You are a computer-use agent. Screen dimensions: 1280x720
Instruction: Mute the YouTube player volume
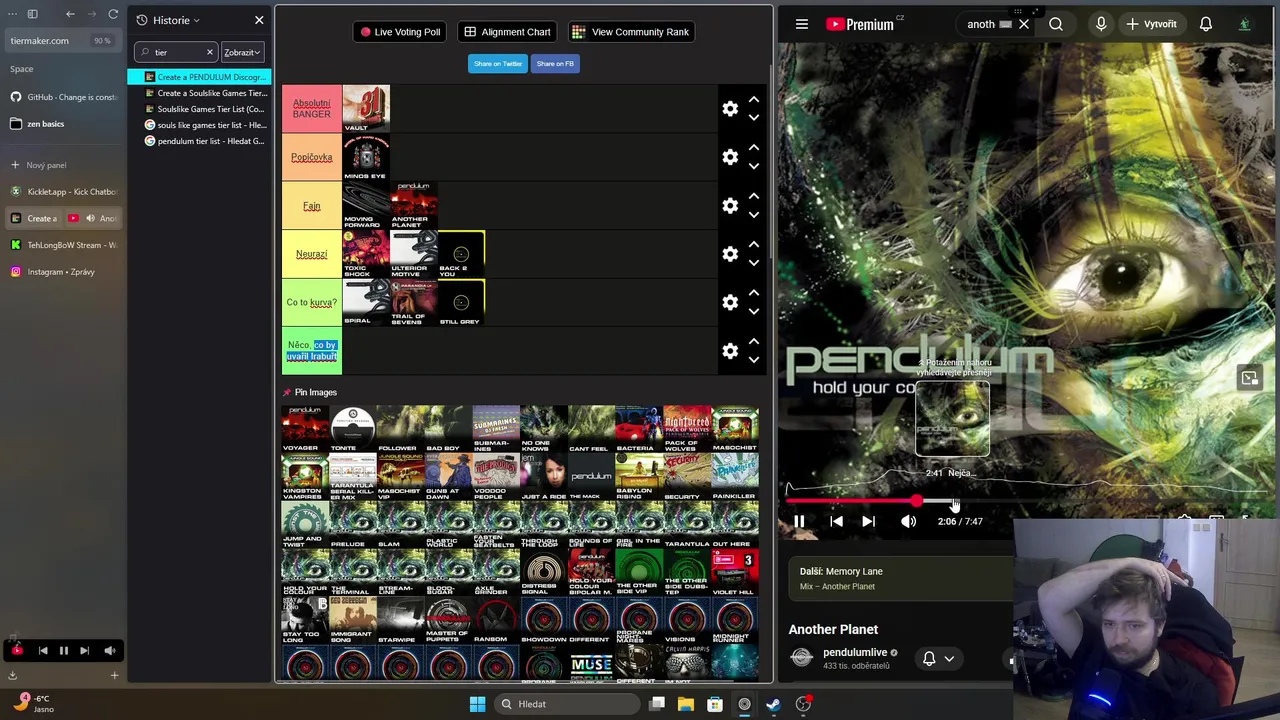tap(908, 521)
